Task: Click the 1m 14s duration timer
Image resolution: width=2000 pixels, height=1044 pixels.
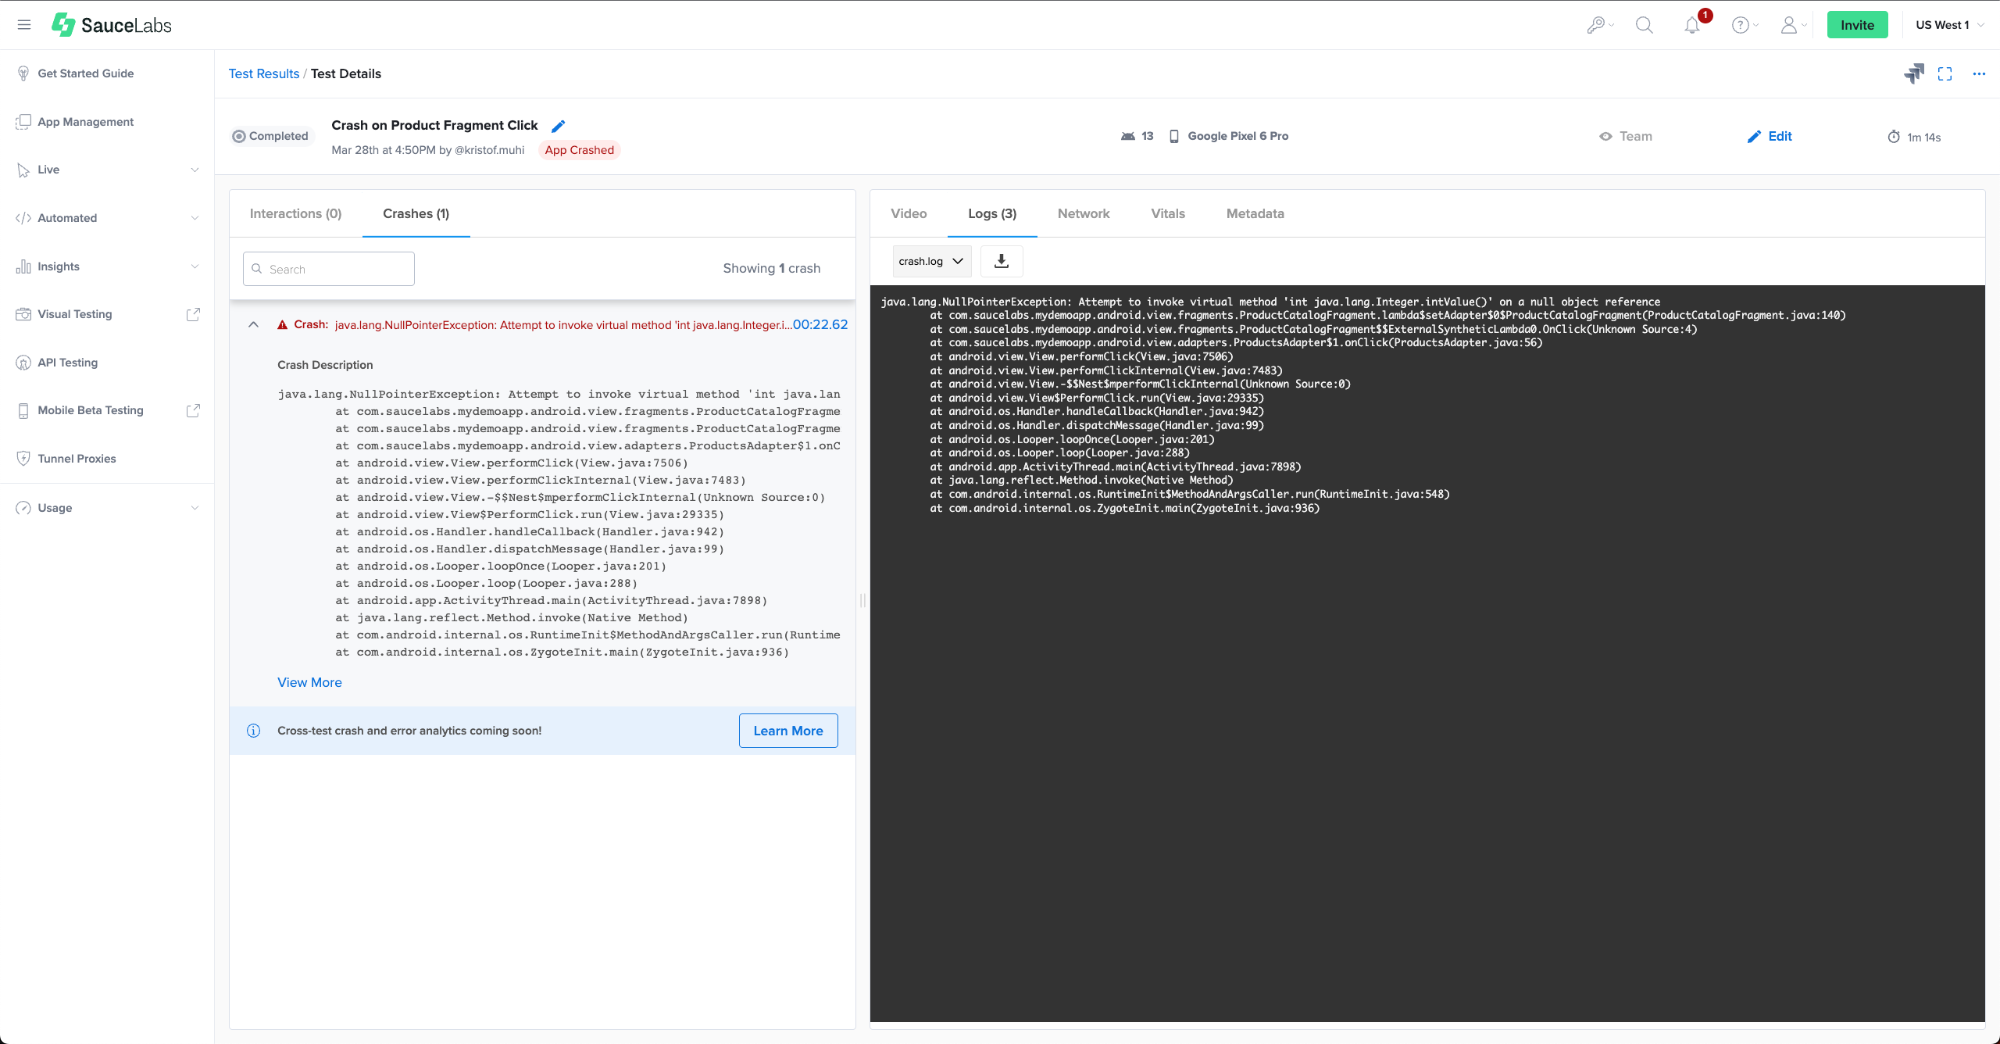Action: [x=1914, y=137]
